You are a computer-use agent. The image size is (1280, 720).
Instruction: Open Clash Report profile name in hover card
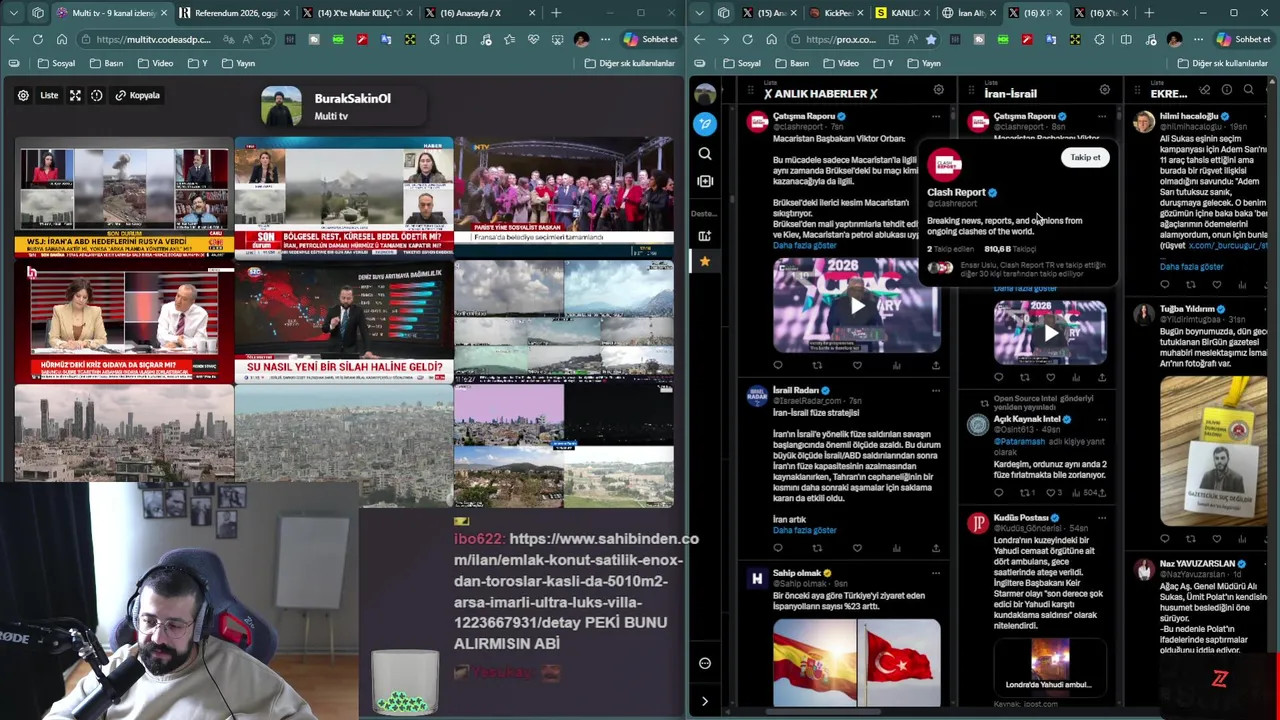point(956,192)
